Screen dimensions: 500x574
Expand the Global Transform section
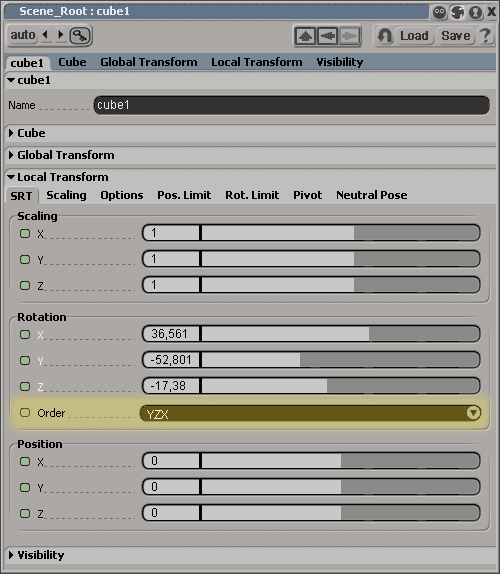click(x=11, y=155)
